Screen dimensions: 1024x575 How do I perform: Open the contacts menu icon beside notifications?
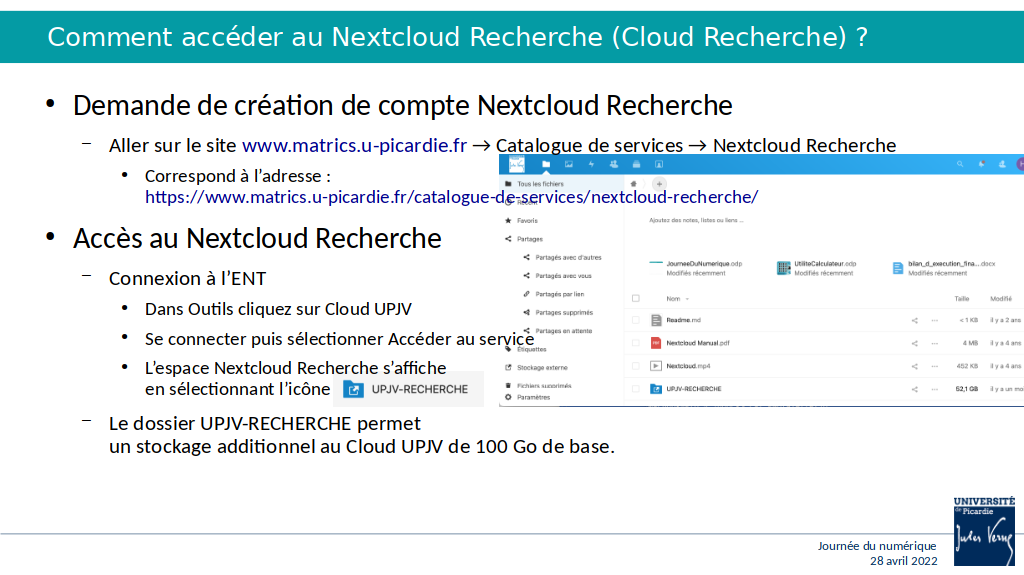1002,164
